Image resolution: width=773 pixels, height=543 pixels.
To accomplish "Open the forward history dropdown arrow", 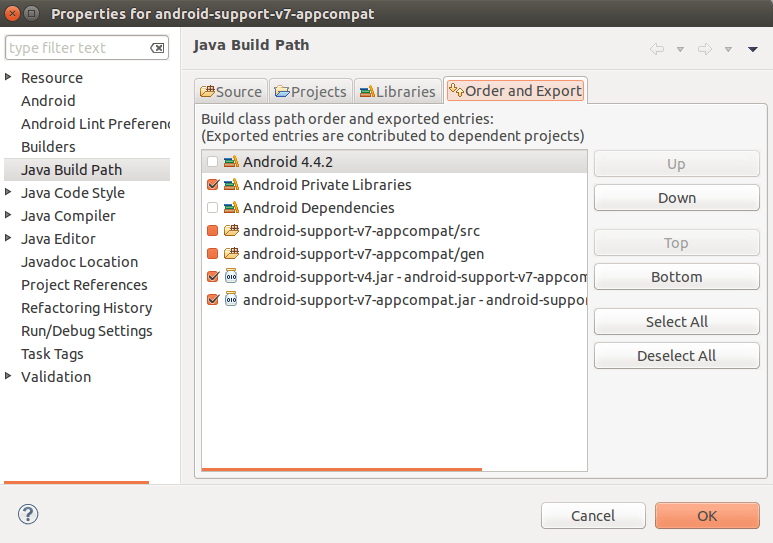I will click(x=728, y=49).
